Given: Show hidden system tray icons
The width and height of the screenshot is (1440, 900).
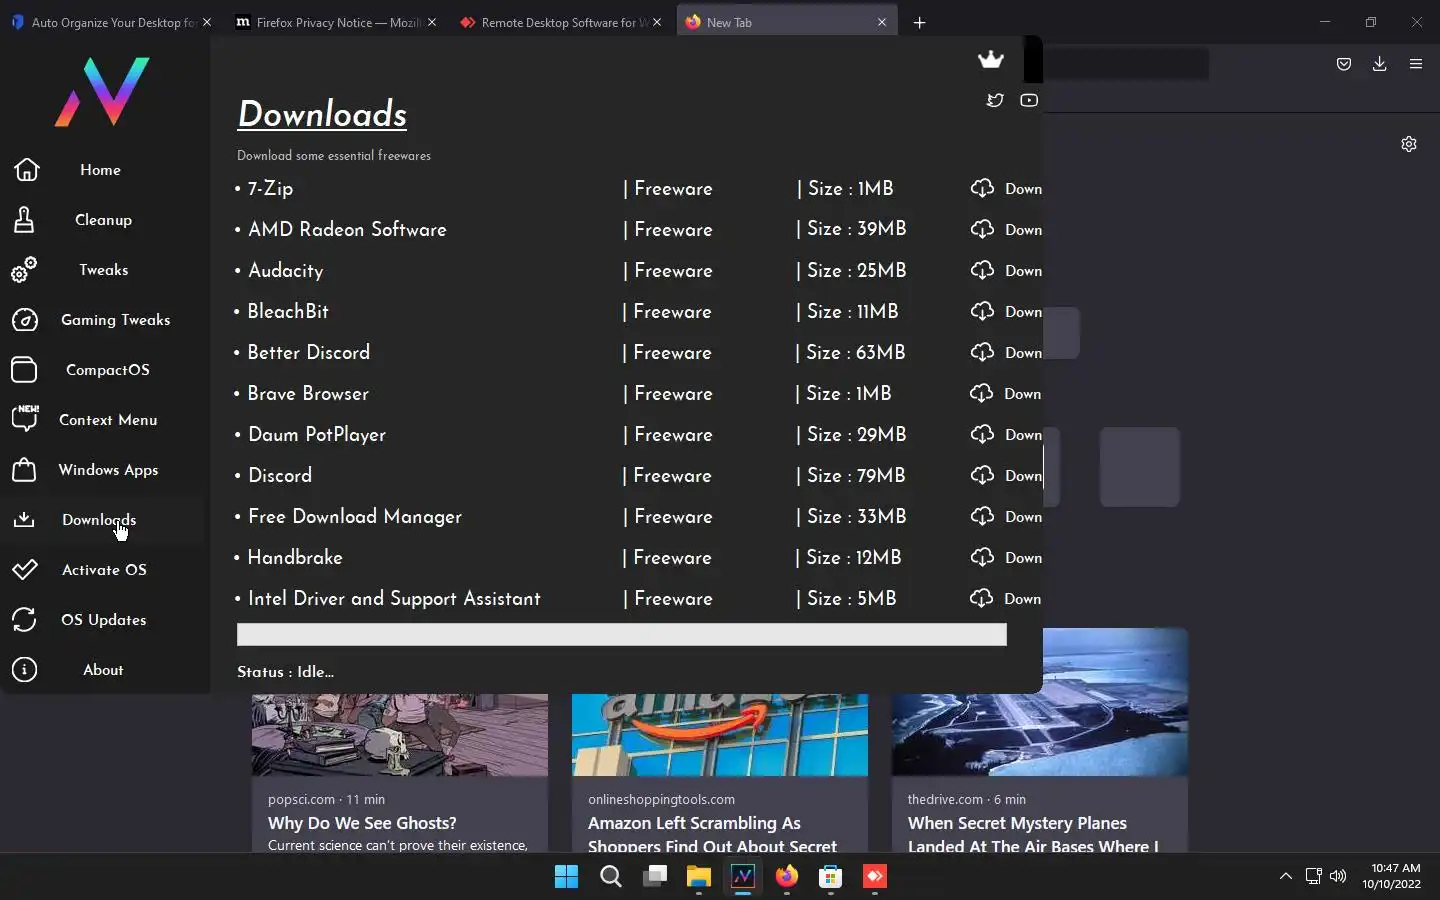Looking at the screenshot, I should pyautogui.click(x=1286, y=876).
